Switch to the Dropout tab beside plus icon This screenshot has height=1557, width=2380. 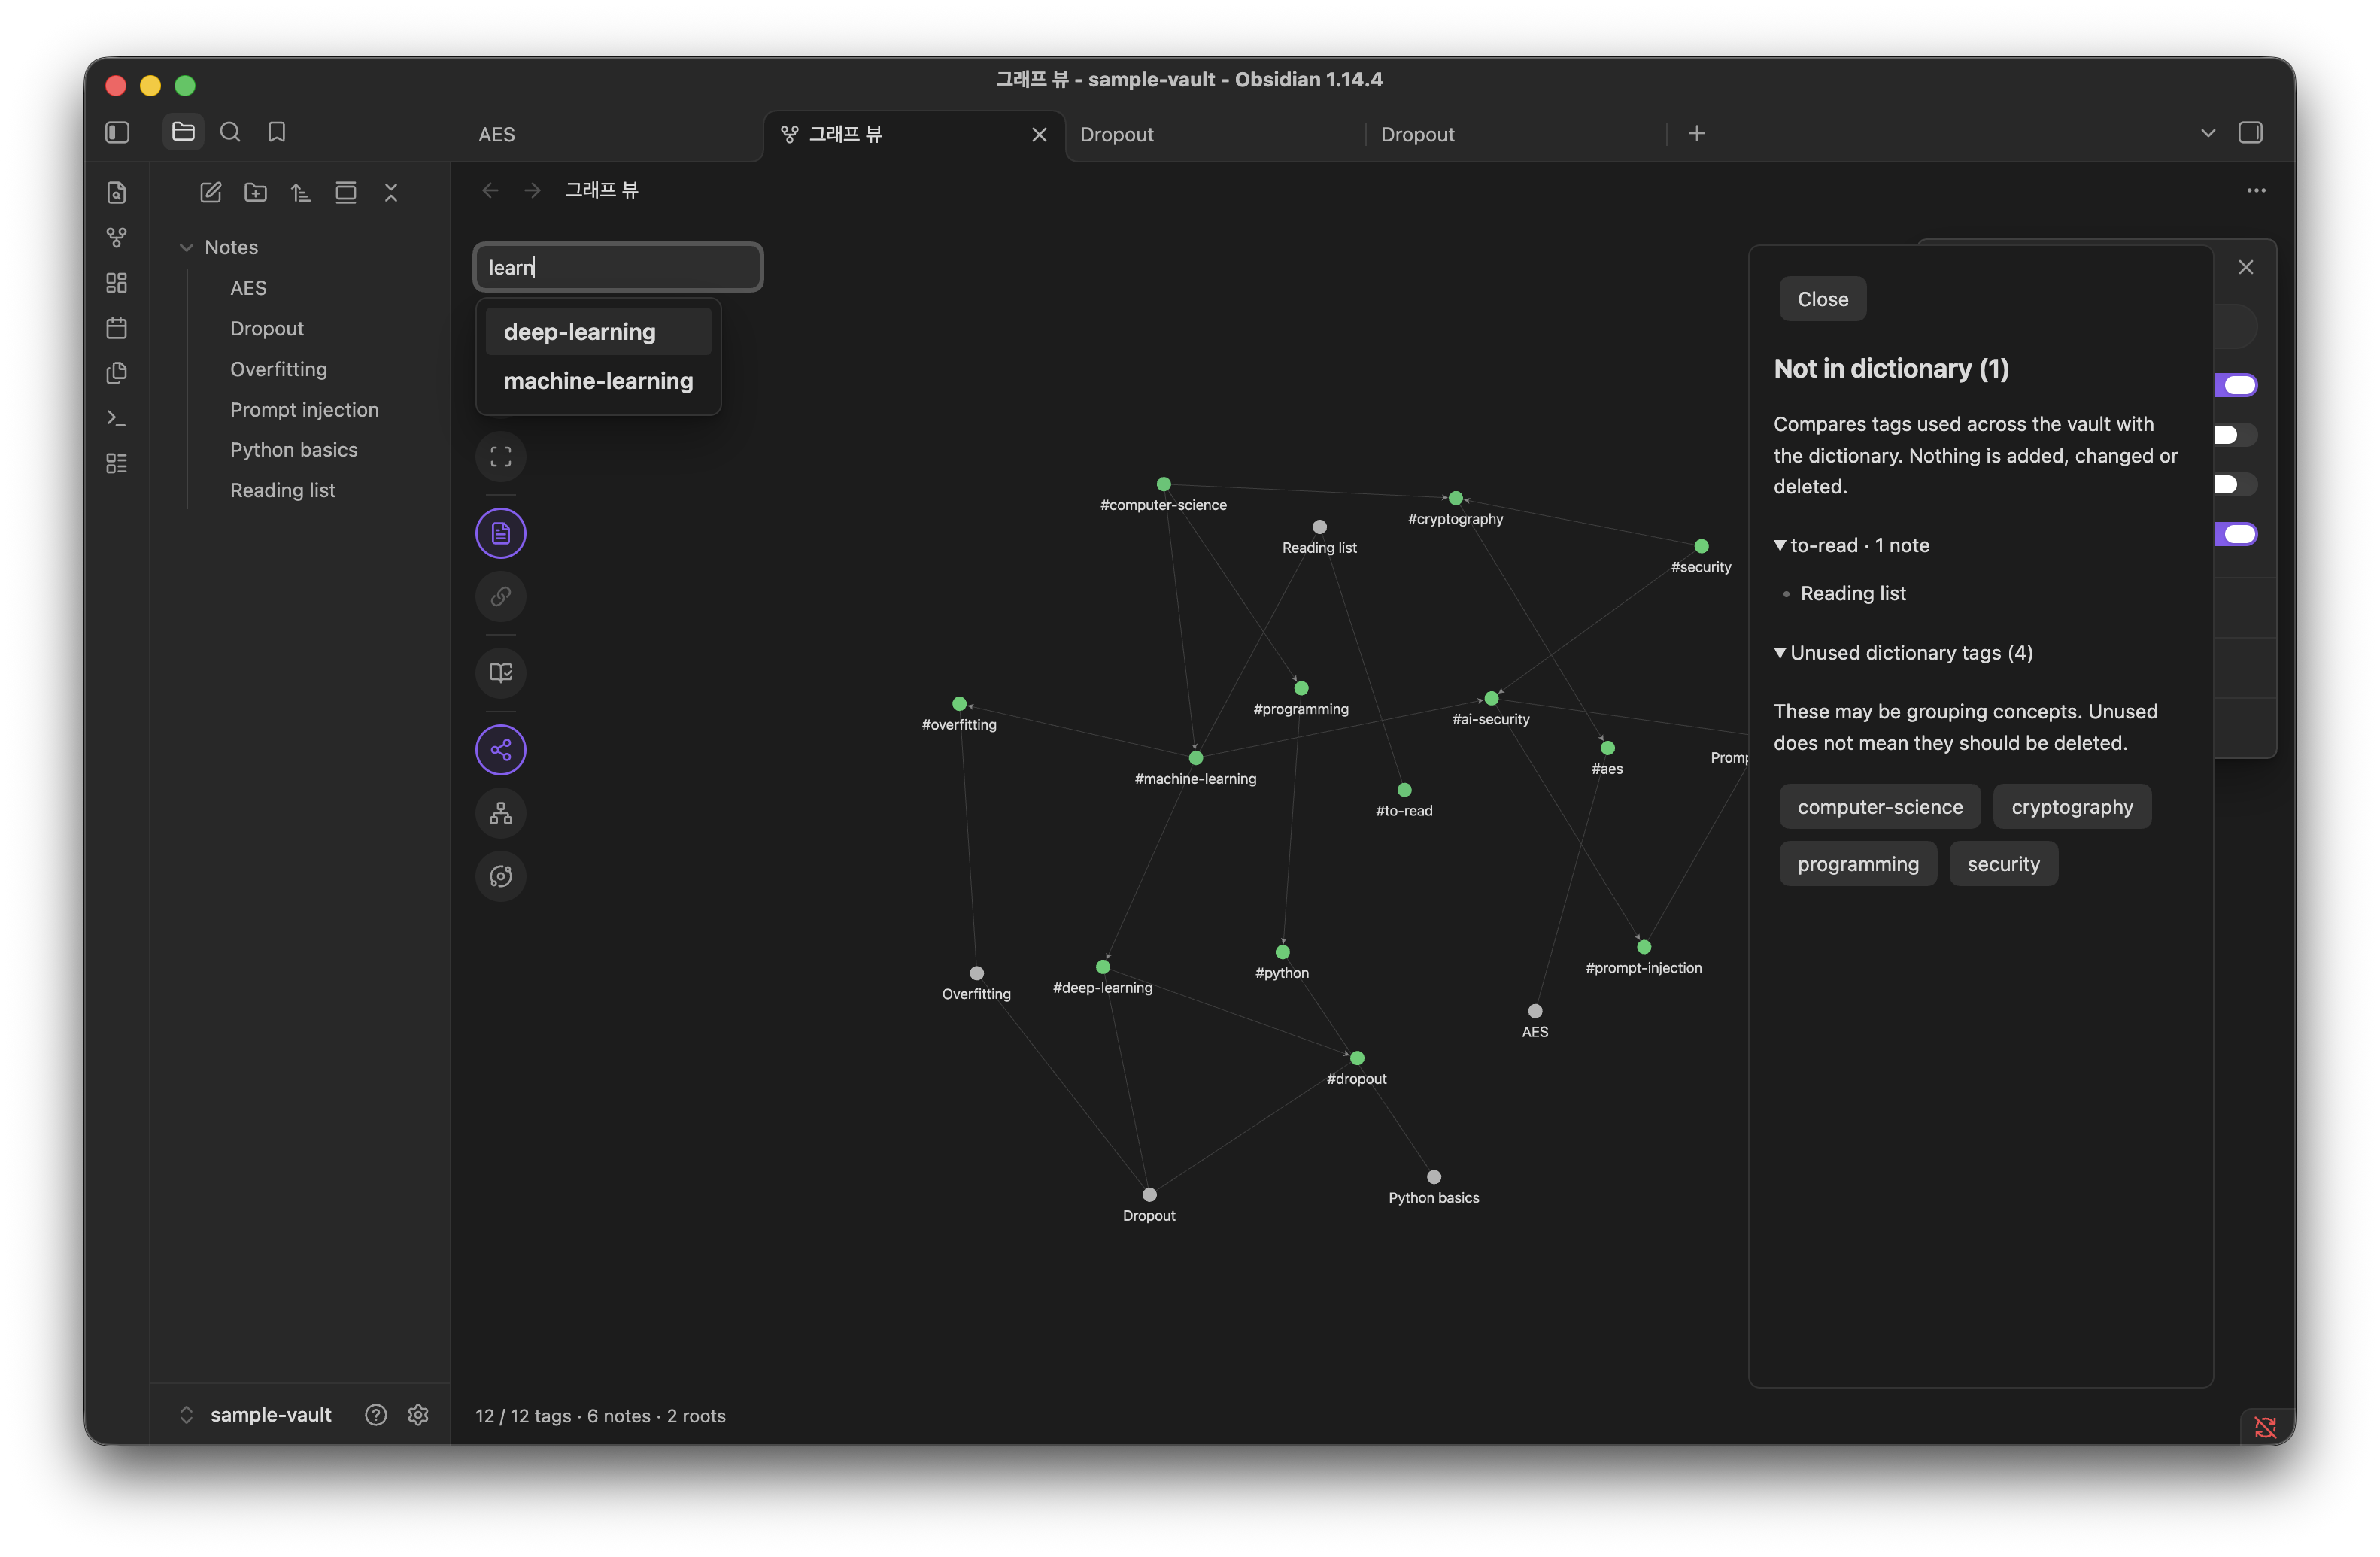tap(1514, 134)
